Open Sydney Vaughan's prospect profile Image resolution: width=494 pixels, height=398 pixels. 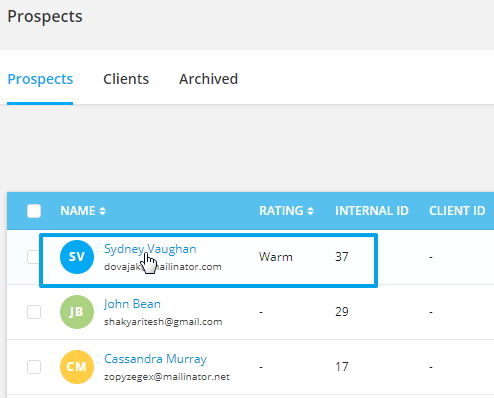click(x=150, y=249)
